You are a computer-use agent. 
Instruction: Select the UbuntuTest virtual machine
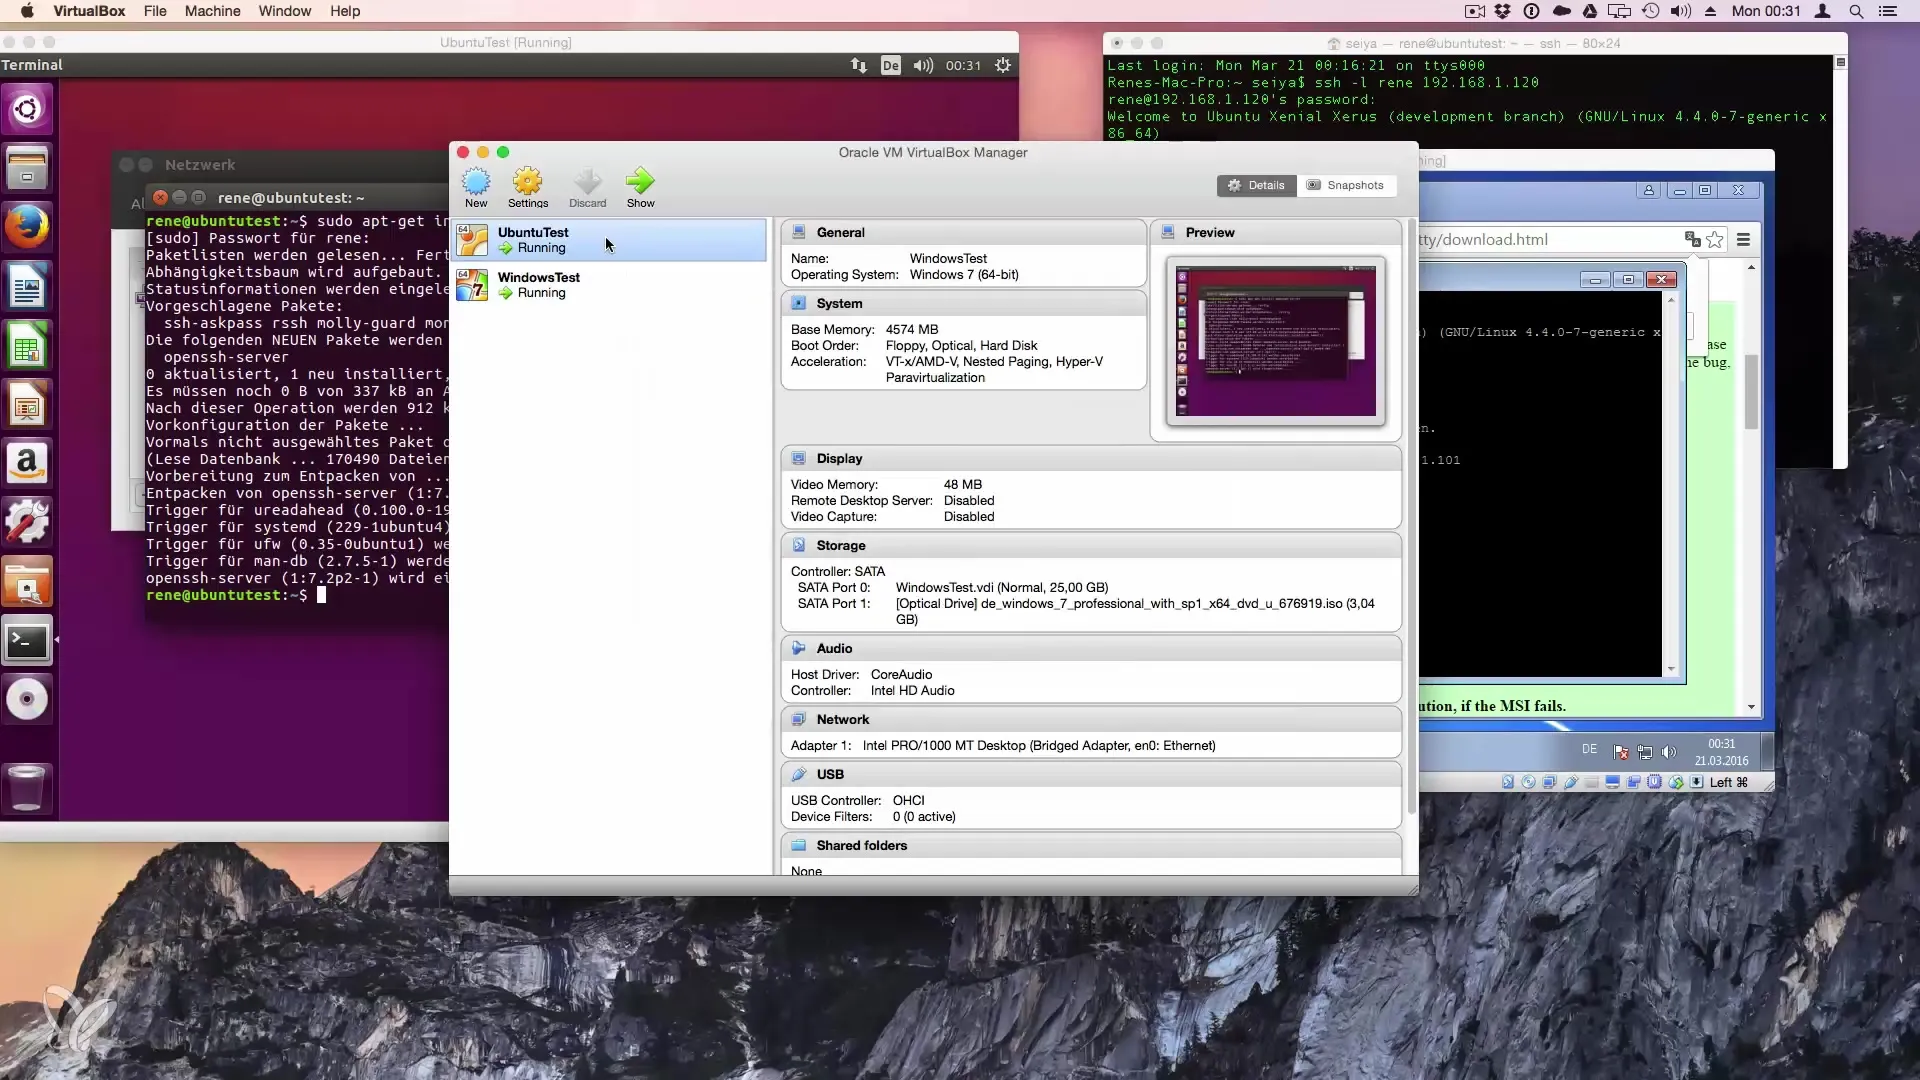coord(609,240)
